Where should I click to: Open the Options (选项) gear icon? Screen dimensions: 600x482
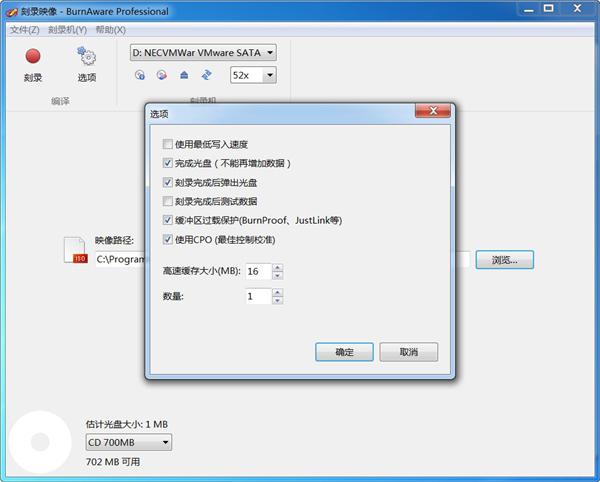tap(87, 64)
